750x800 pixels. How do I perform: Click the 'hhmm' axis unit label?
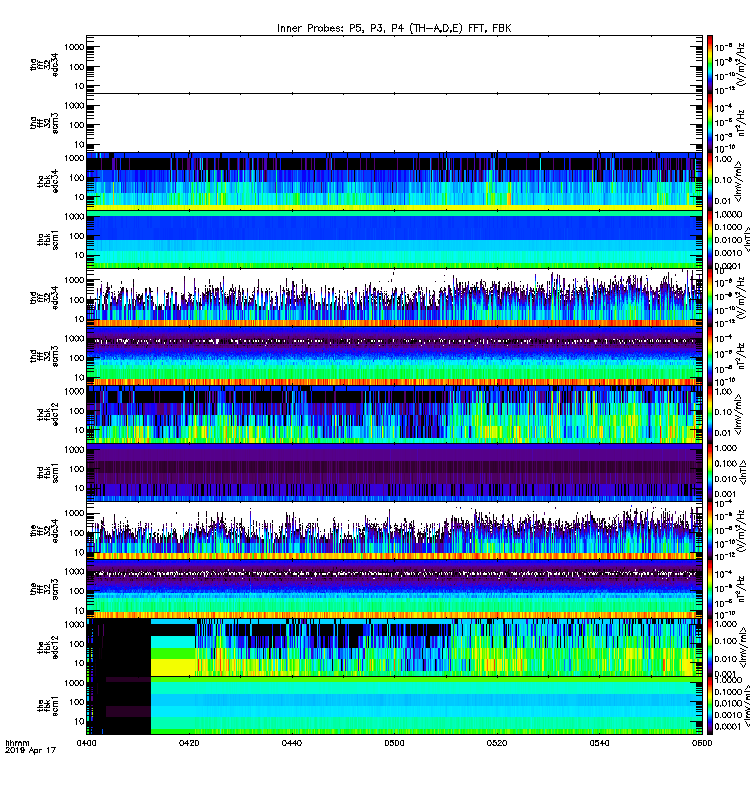tap(17, 743)
